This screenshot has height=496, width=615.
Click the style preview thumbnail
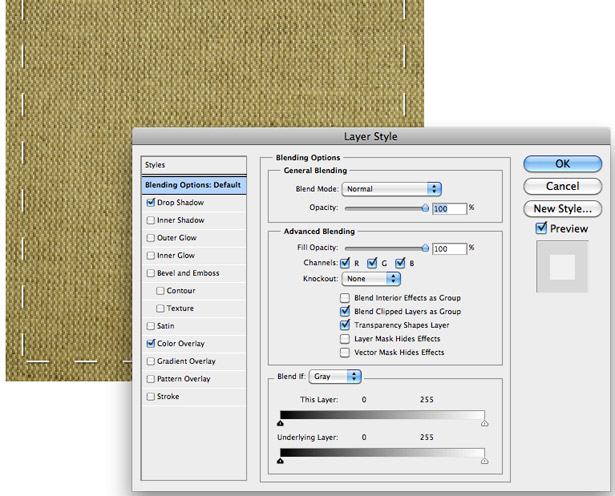pos(562,267)
